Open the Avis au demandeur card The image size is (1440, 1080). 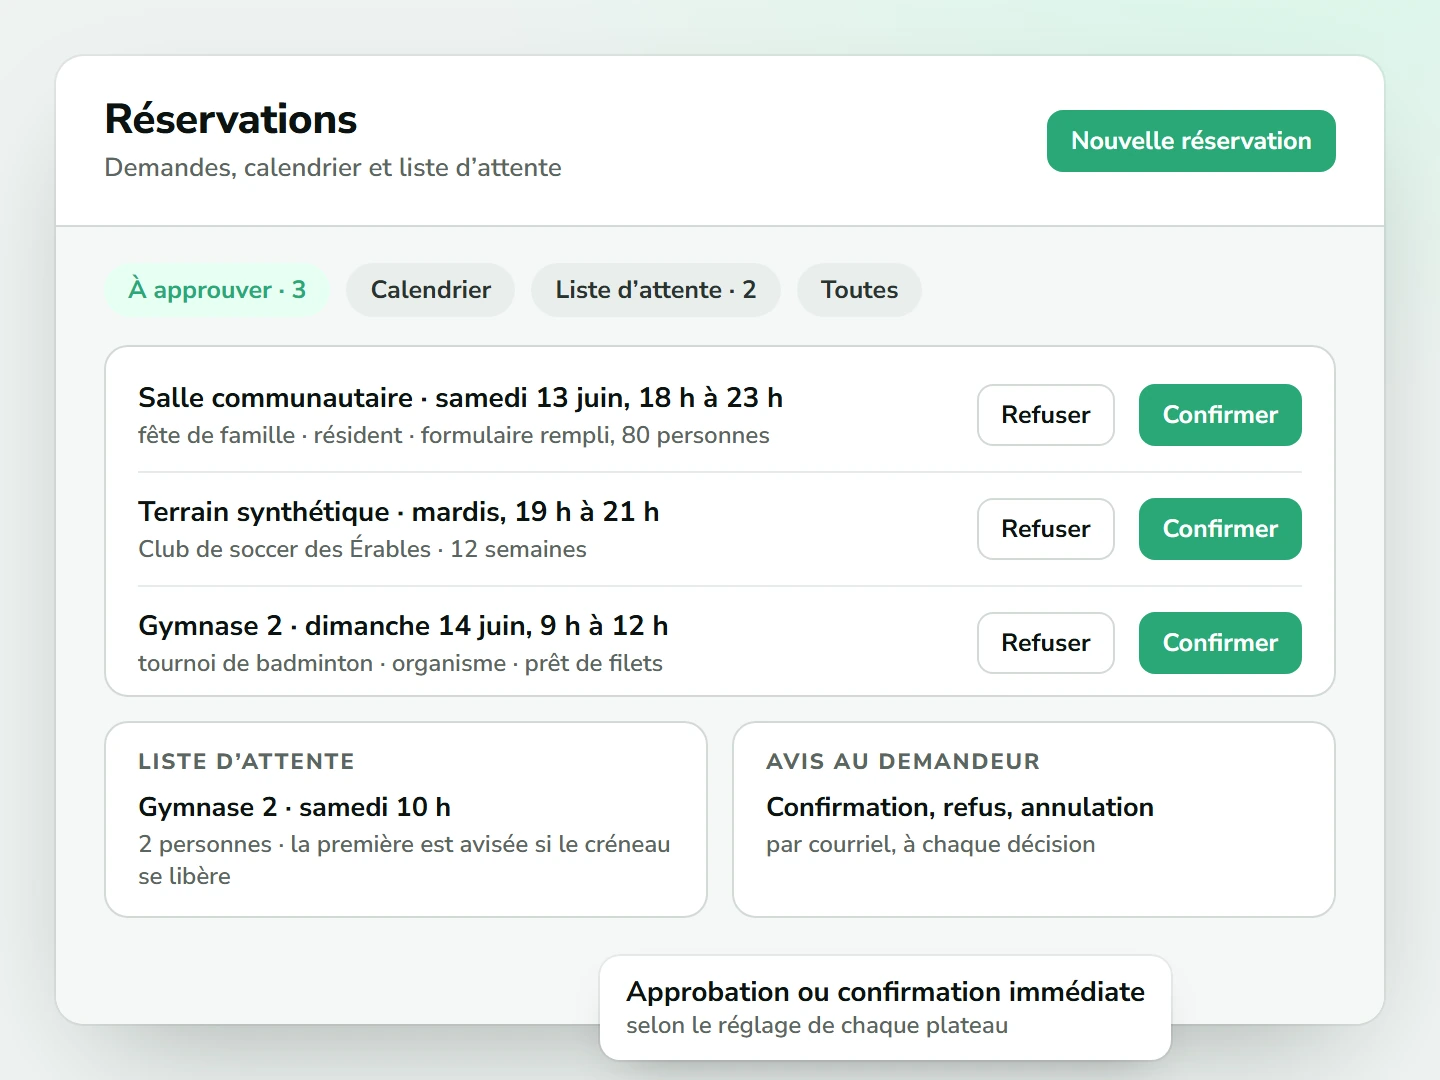click(x=1034, y=819)
